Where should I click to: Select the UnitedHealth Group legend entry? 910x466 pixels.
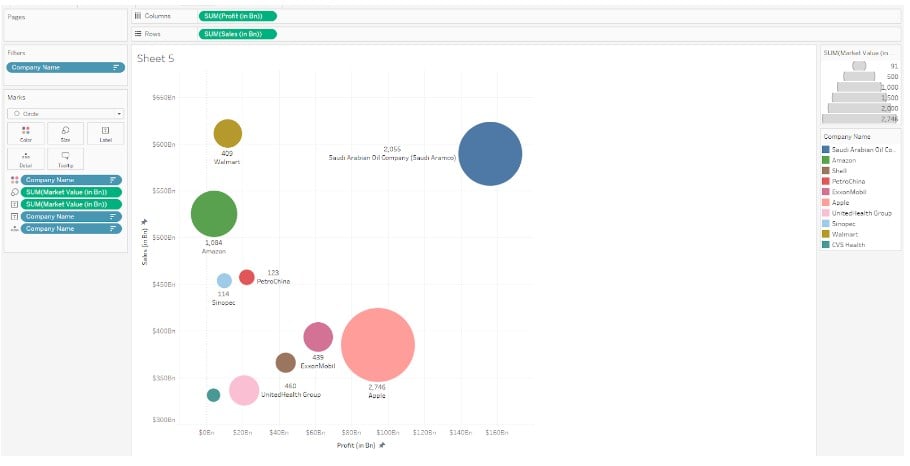(857, 213)
